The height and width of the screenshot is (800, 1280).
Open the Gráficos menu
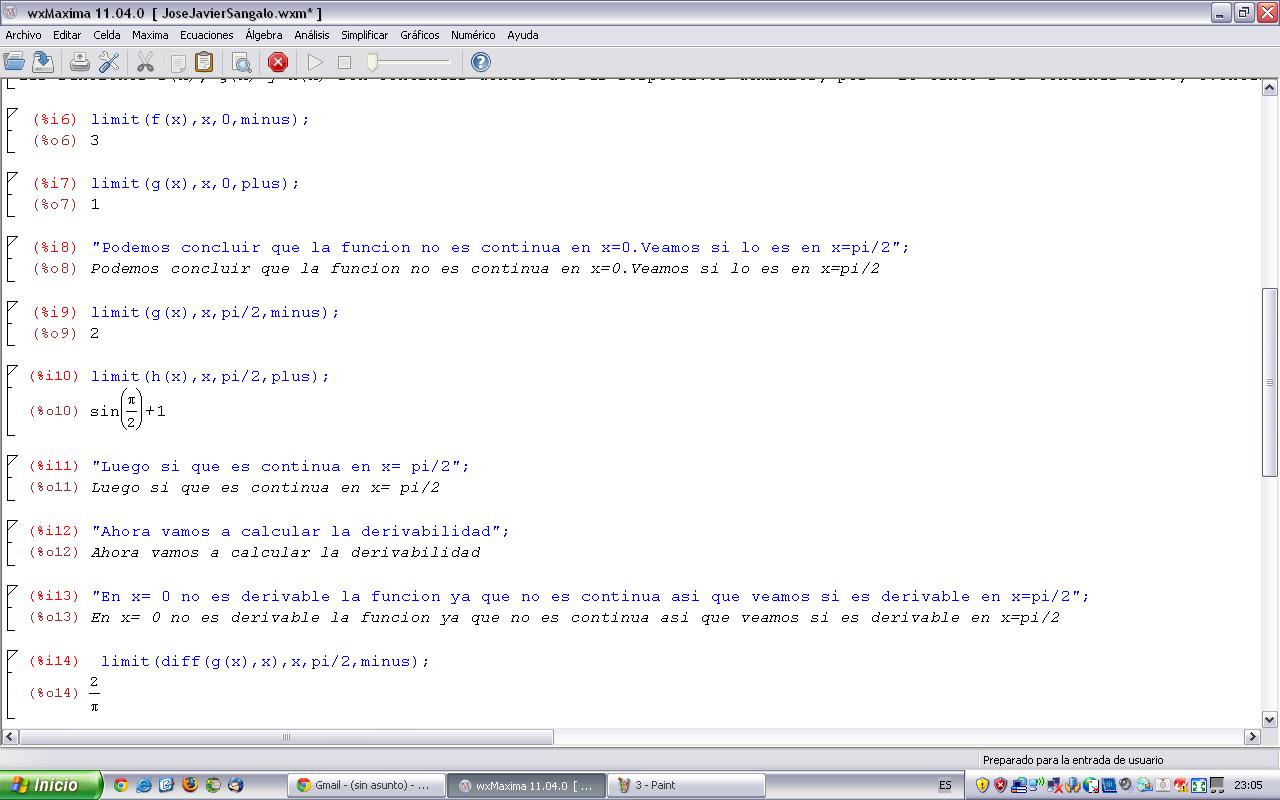pyautogui.click(x=420, y=35)
